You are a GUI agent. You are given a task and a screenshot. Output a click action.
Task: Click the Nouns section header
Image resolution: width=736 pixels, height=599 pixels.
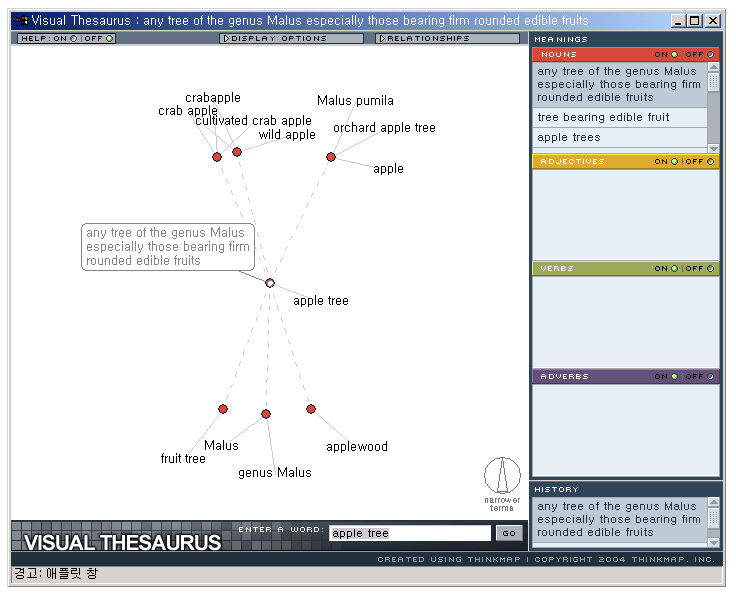[x=626, y=54]
